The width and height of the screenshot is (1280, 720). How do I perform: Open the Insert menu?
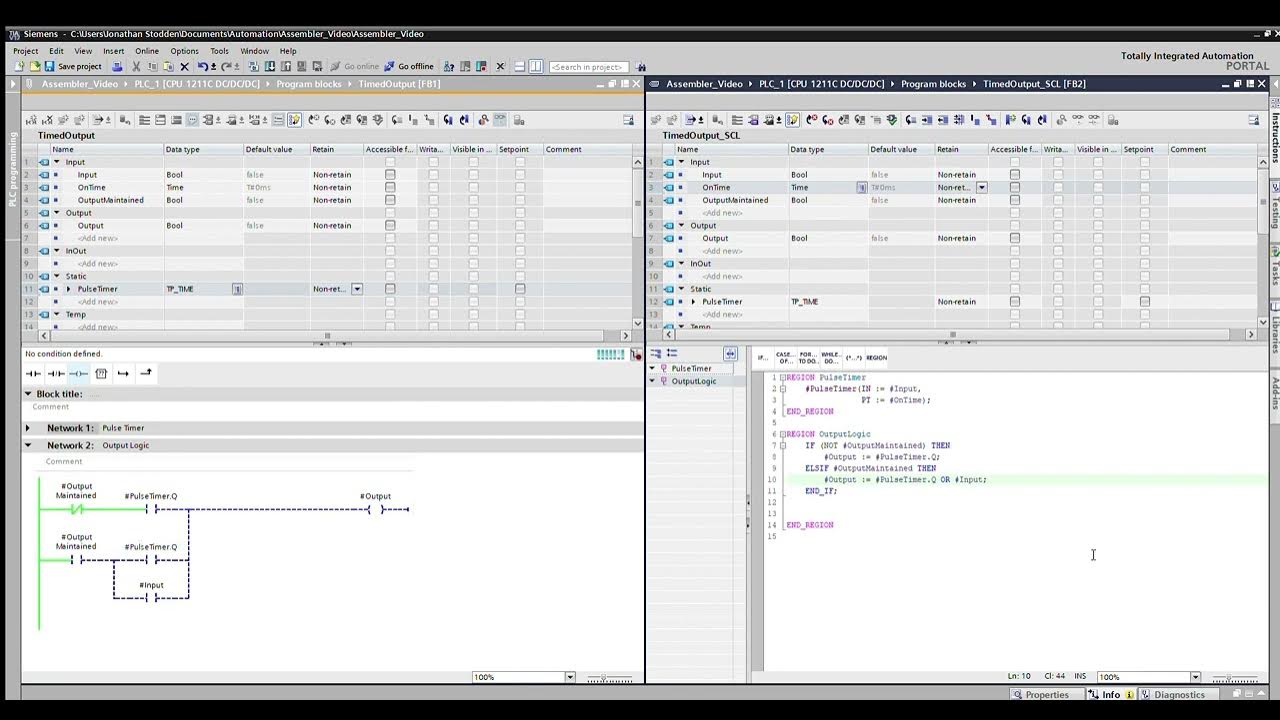pyautogui.click(x=113, y=51)
